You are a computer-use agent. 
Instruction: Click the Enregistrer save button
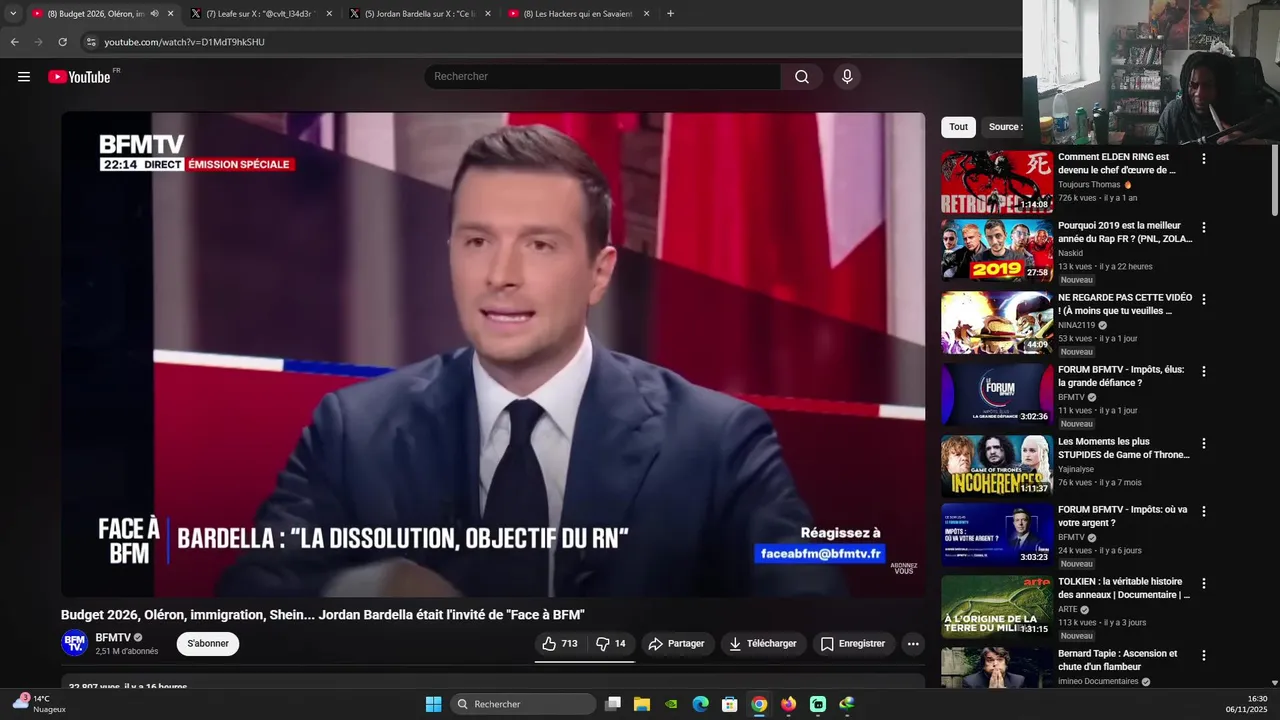coord(853,644)
